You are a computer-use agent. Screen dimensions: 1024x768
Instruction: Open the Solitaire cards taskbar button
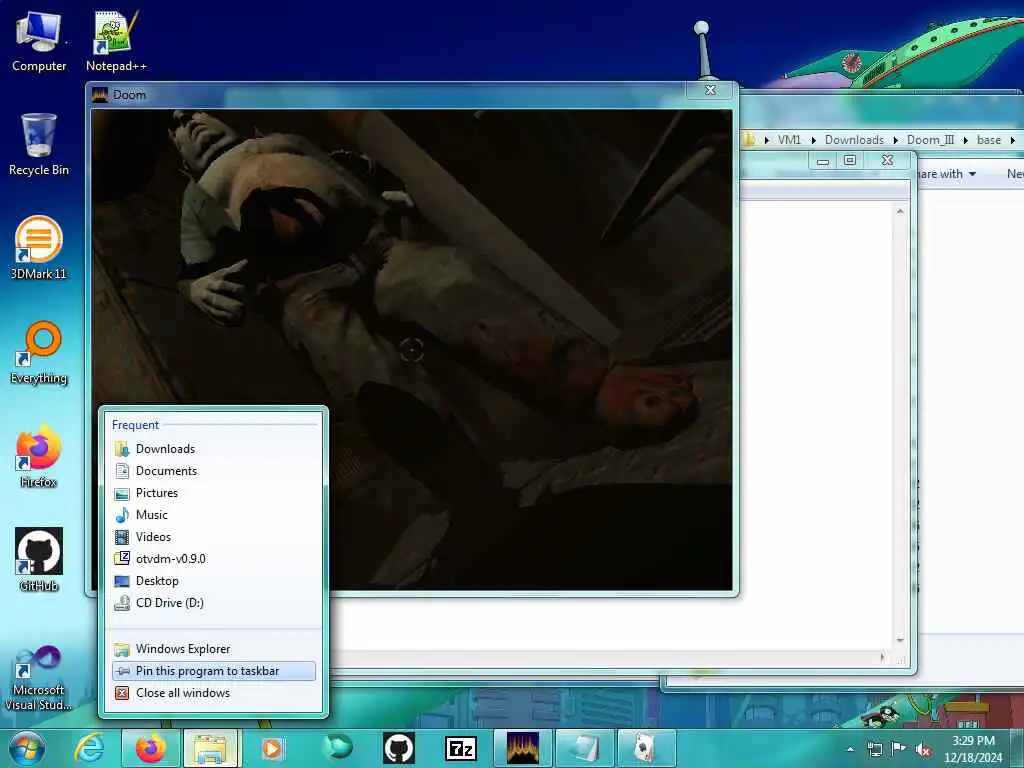click(x=646, y=748)
